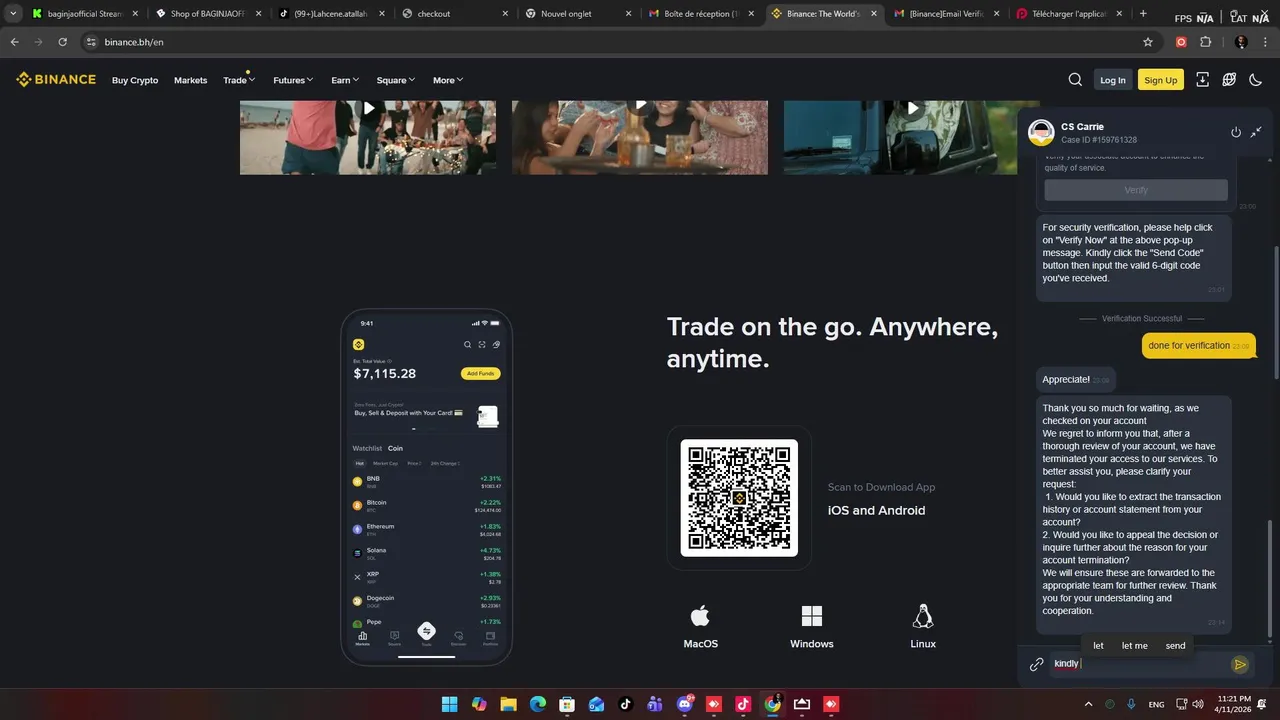Screen dimensions: 1280x720
Task: End chat with the power icon
Action: [1236, 132]
